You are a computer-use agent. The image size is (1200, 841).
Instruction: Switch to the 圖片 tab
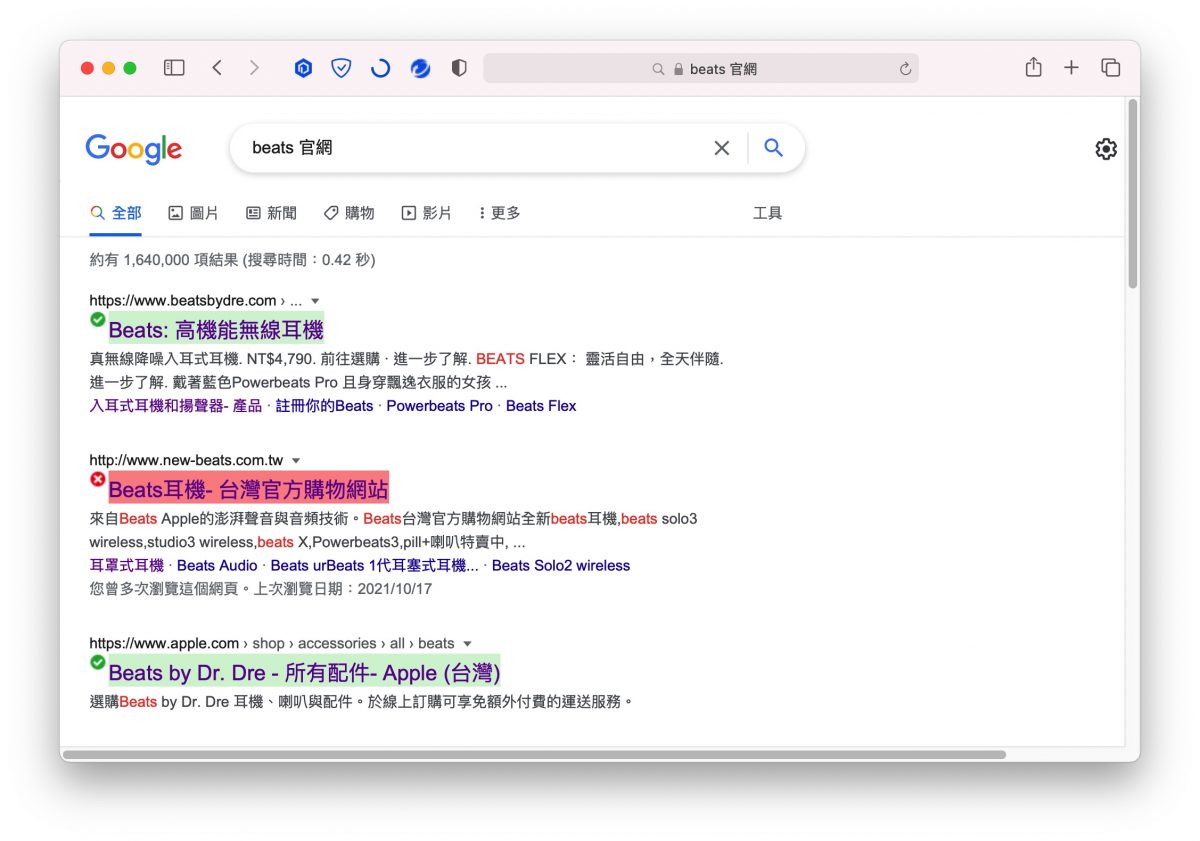pyautogui.click(x=193, y=213)
